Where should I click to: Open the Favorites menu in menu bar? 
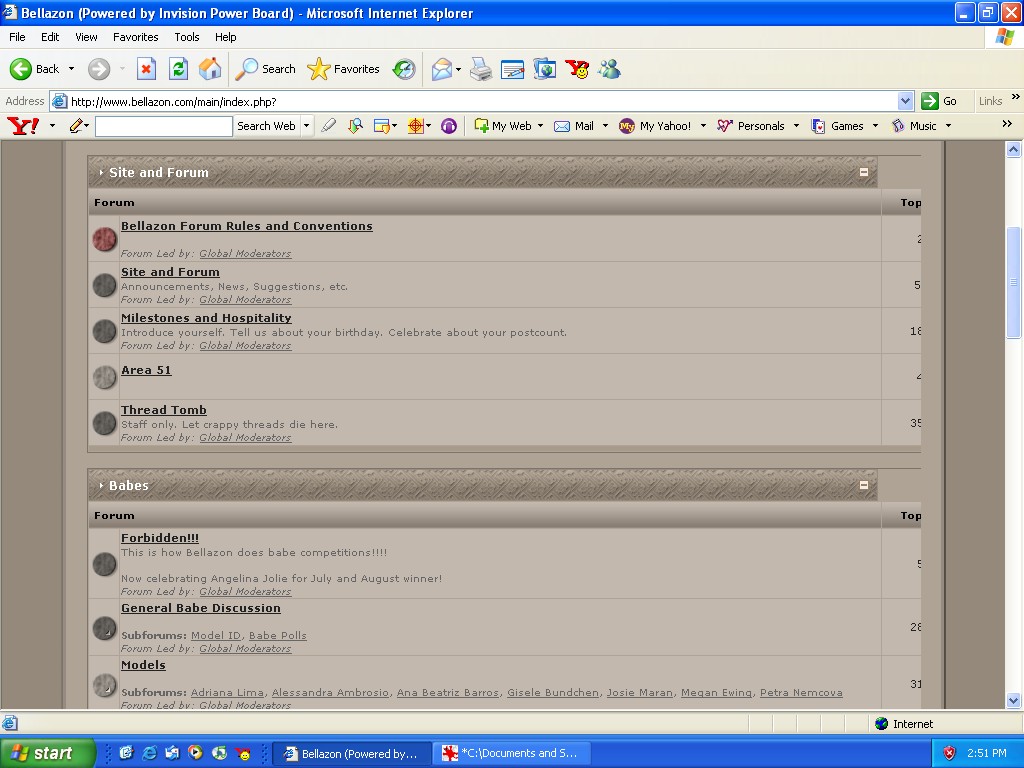click(x=135, y=37)
